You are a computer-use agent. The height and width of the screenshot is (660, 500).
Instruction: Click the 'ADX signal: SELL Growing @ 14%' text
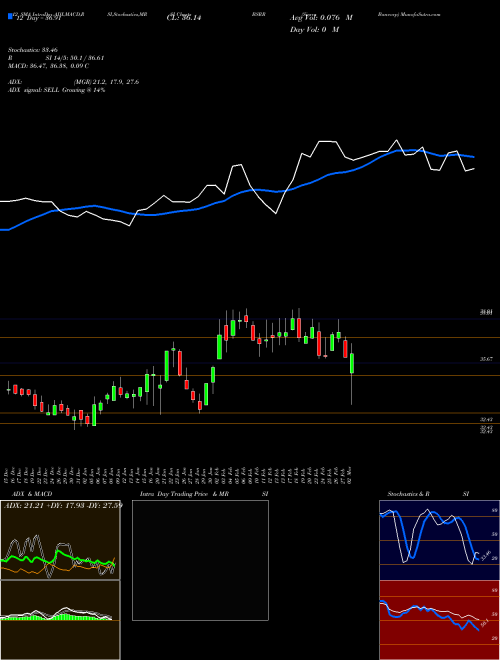[x=56, y=90]
